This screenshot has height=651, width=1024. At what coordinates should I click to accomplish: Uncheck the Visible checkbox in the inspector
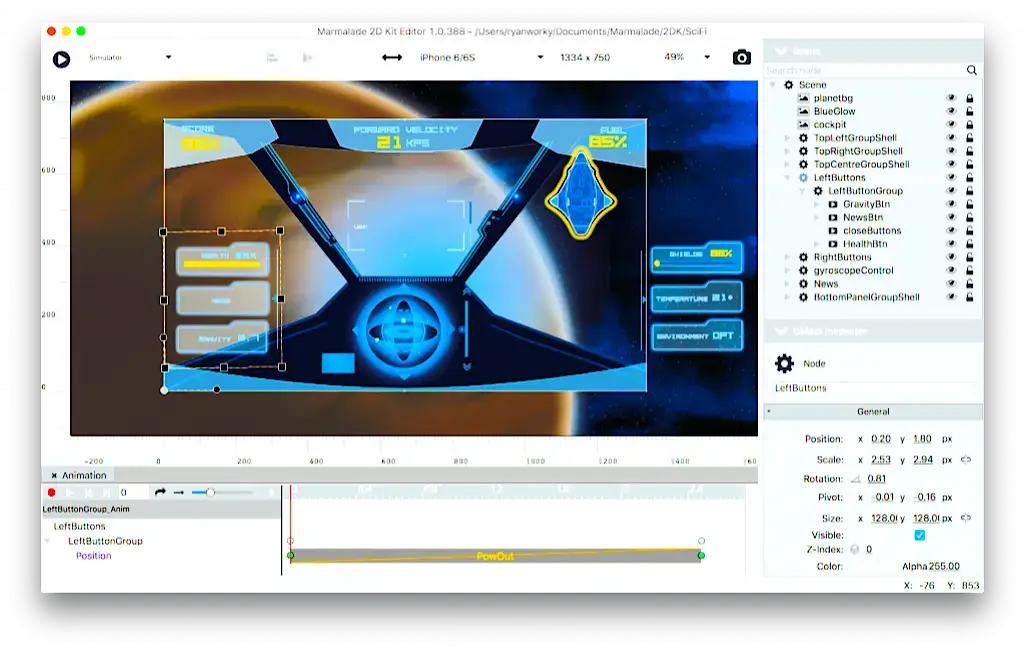tap(920, 535)
